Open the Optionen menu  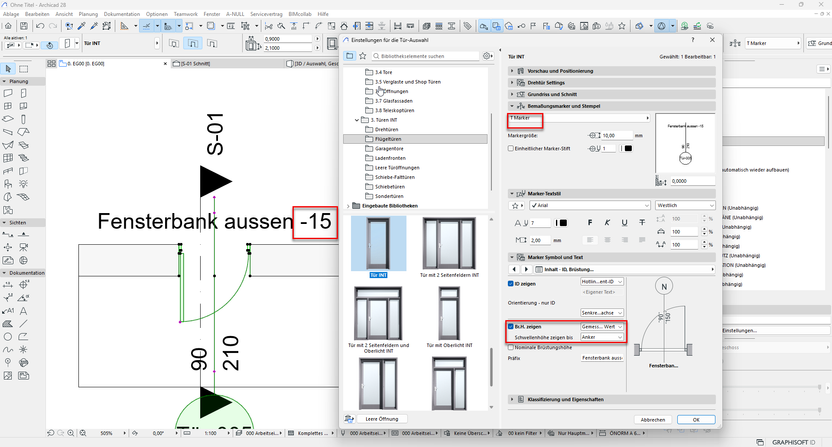click(x=157, y=14)
